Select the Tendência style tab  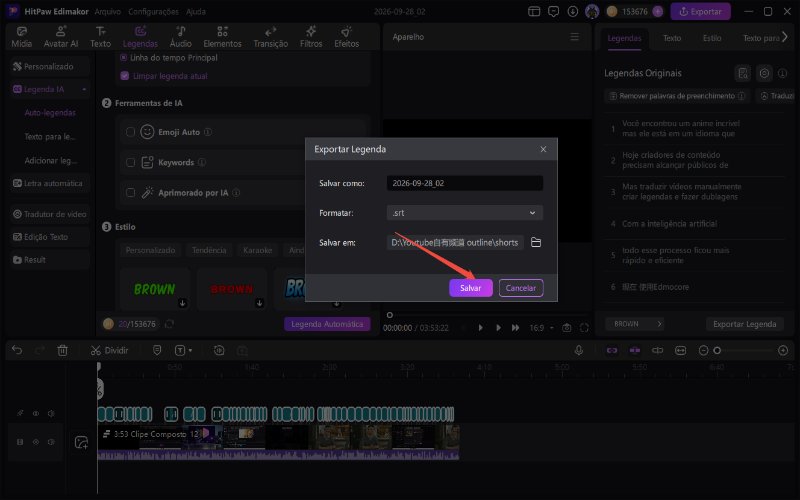coord(209,250)
